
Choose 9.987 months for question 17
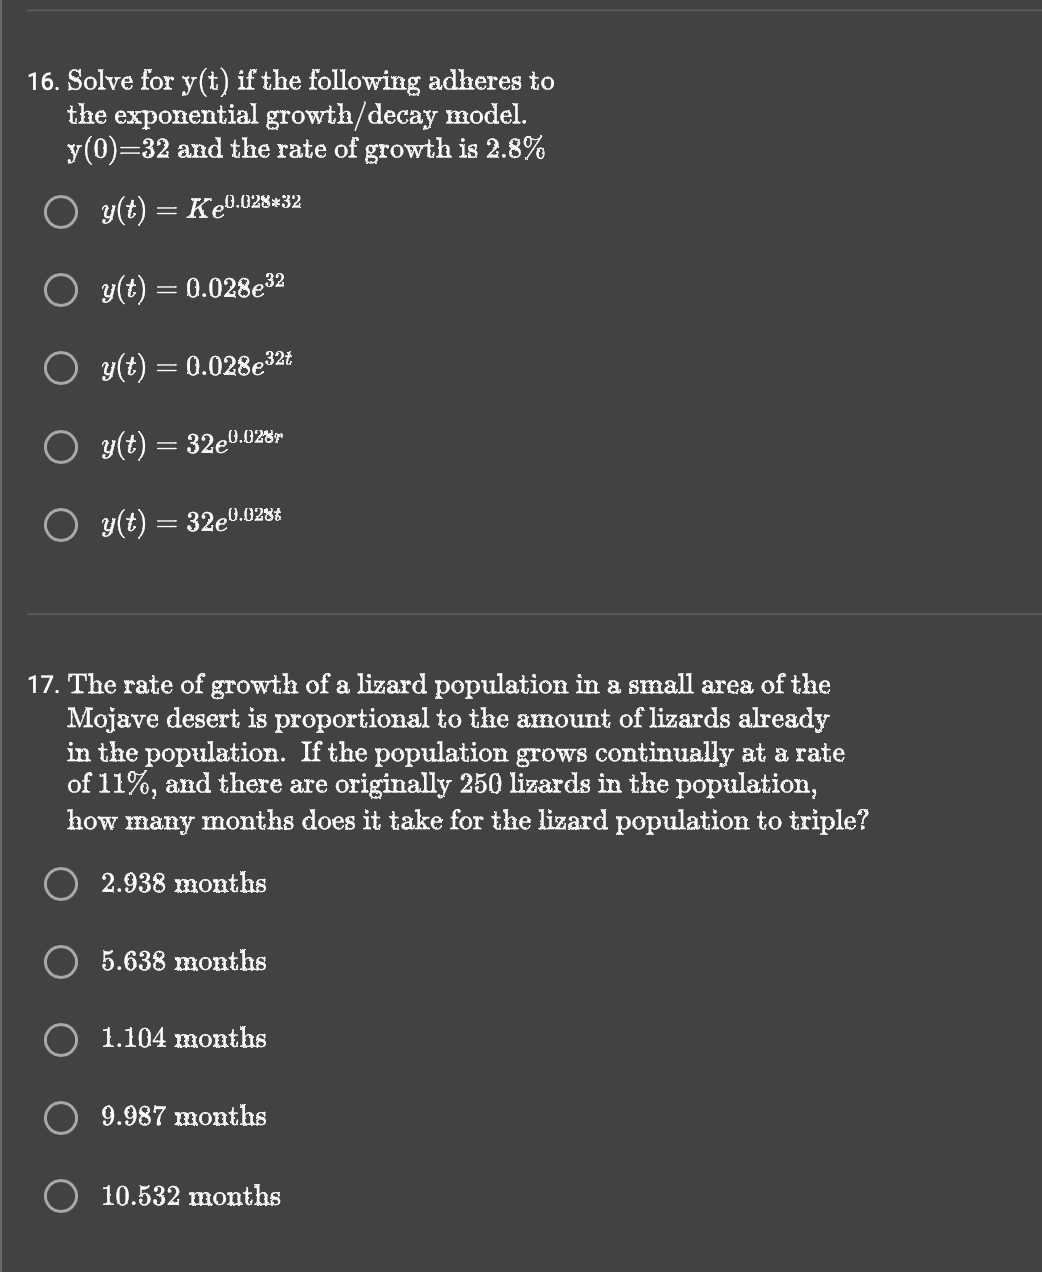click(x=60, y=1118)
